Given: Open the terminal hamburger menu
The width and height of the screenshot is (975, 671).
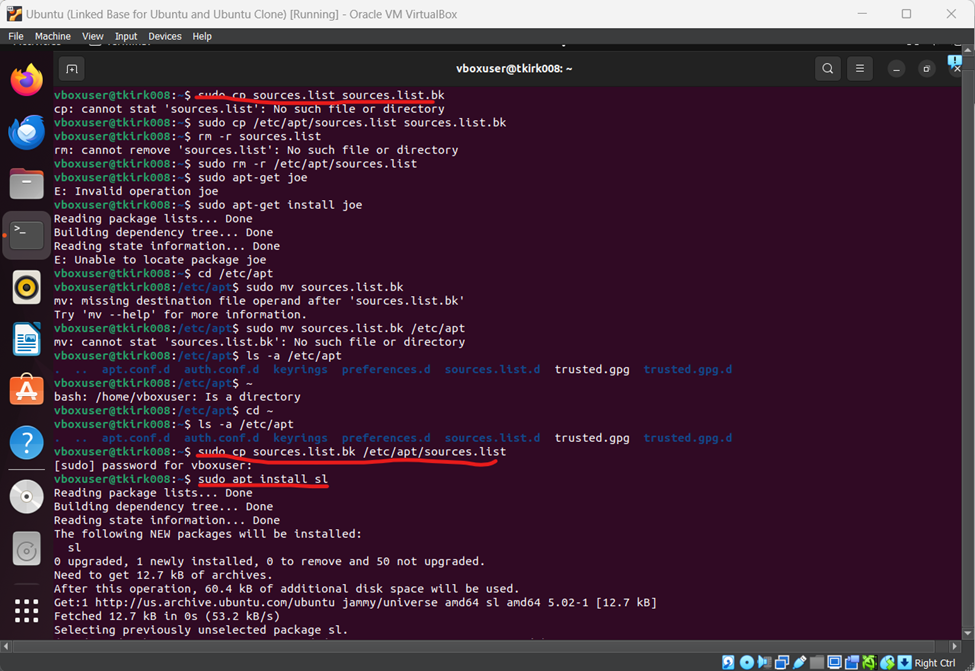Looking at the screenshot, I should pyautogui.click(x=860, y=68).
